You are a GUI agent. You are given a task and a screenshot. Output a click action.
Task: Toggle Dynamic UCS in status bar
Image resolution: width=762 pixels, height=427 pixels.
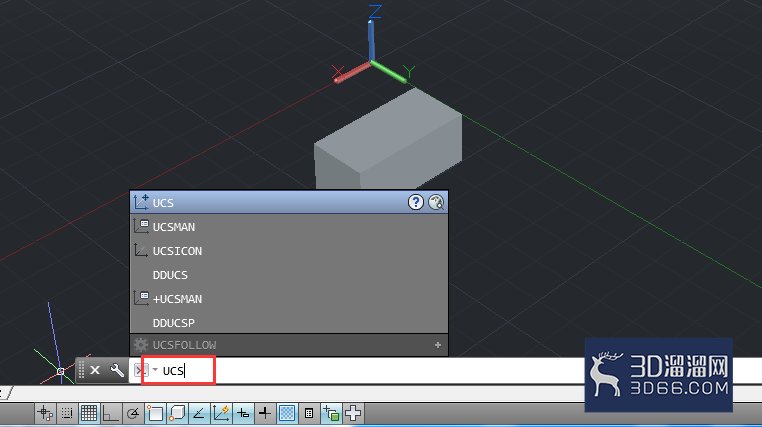(221, 413)
